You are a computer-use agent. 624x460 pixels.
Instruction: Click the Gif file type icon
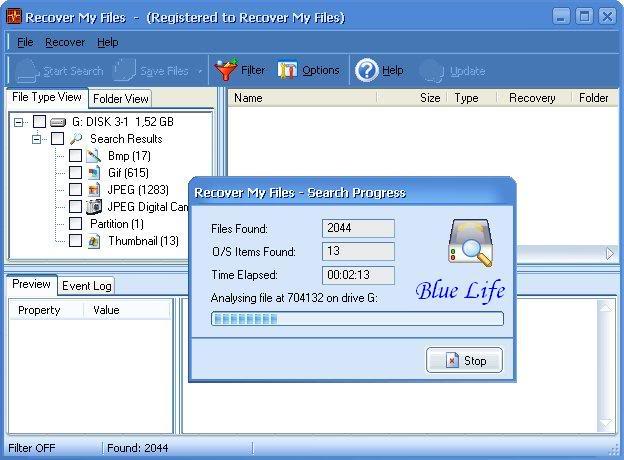coord(94,173)
